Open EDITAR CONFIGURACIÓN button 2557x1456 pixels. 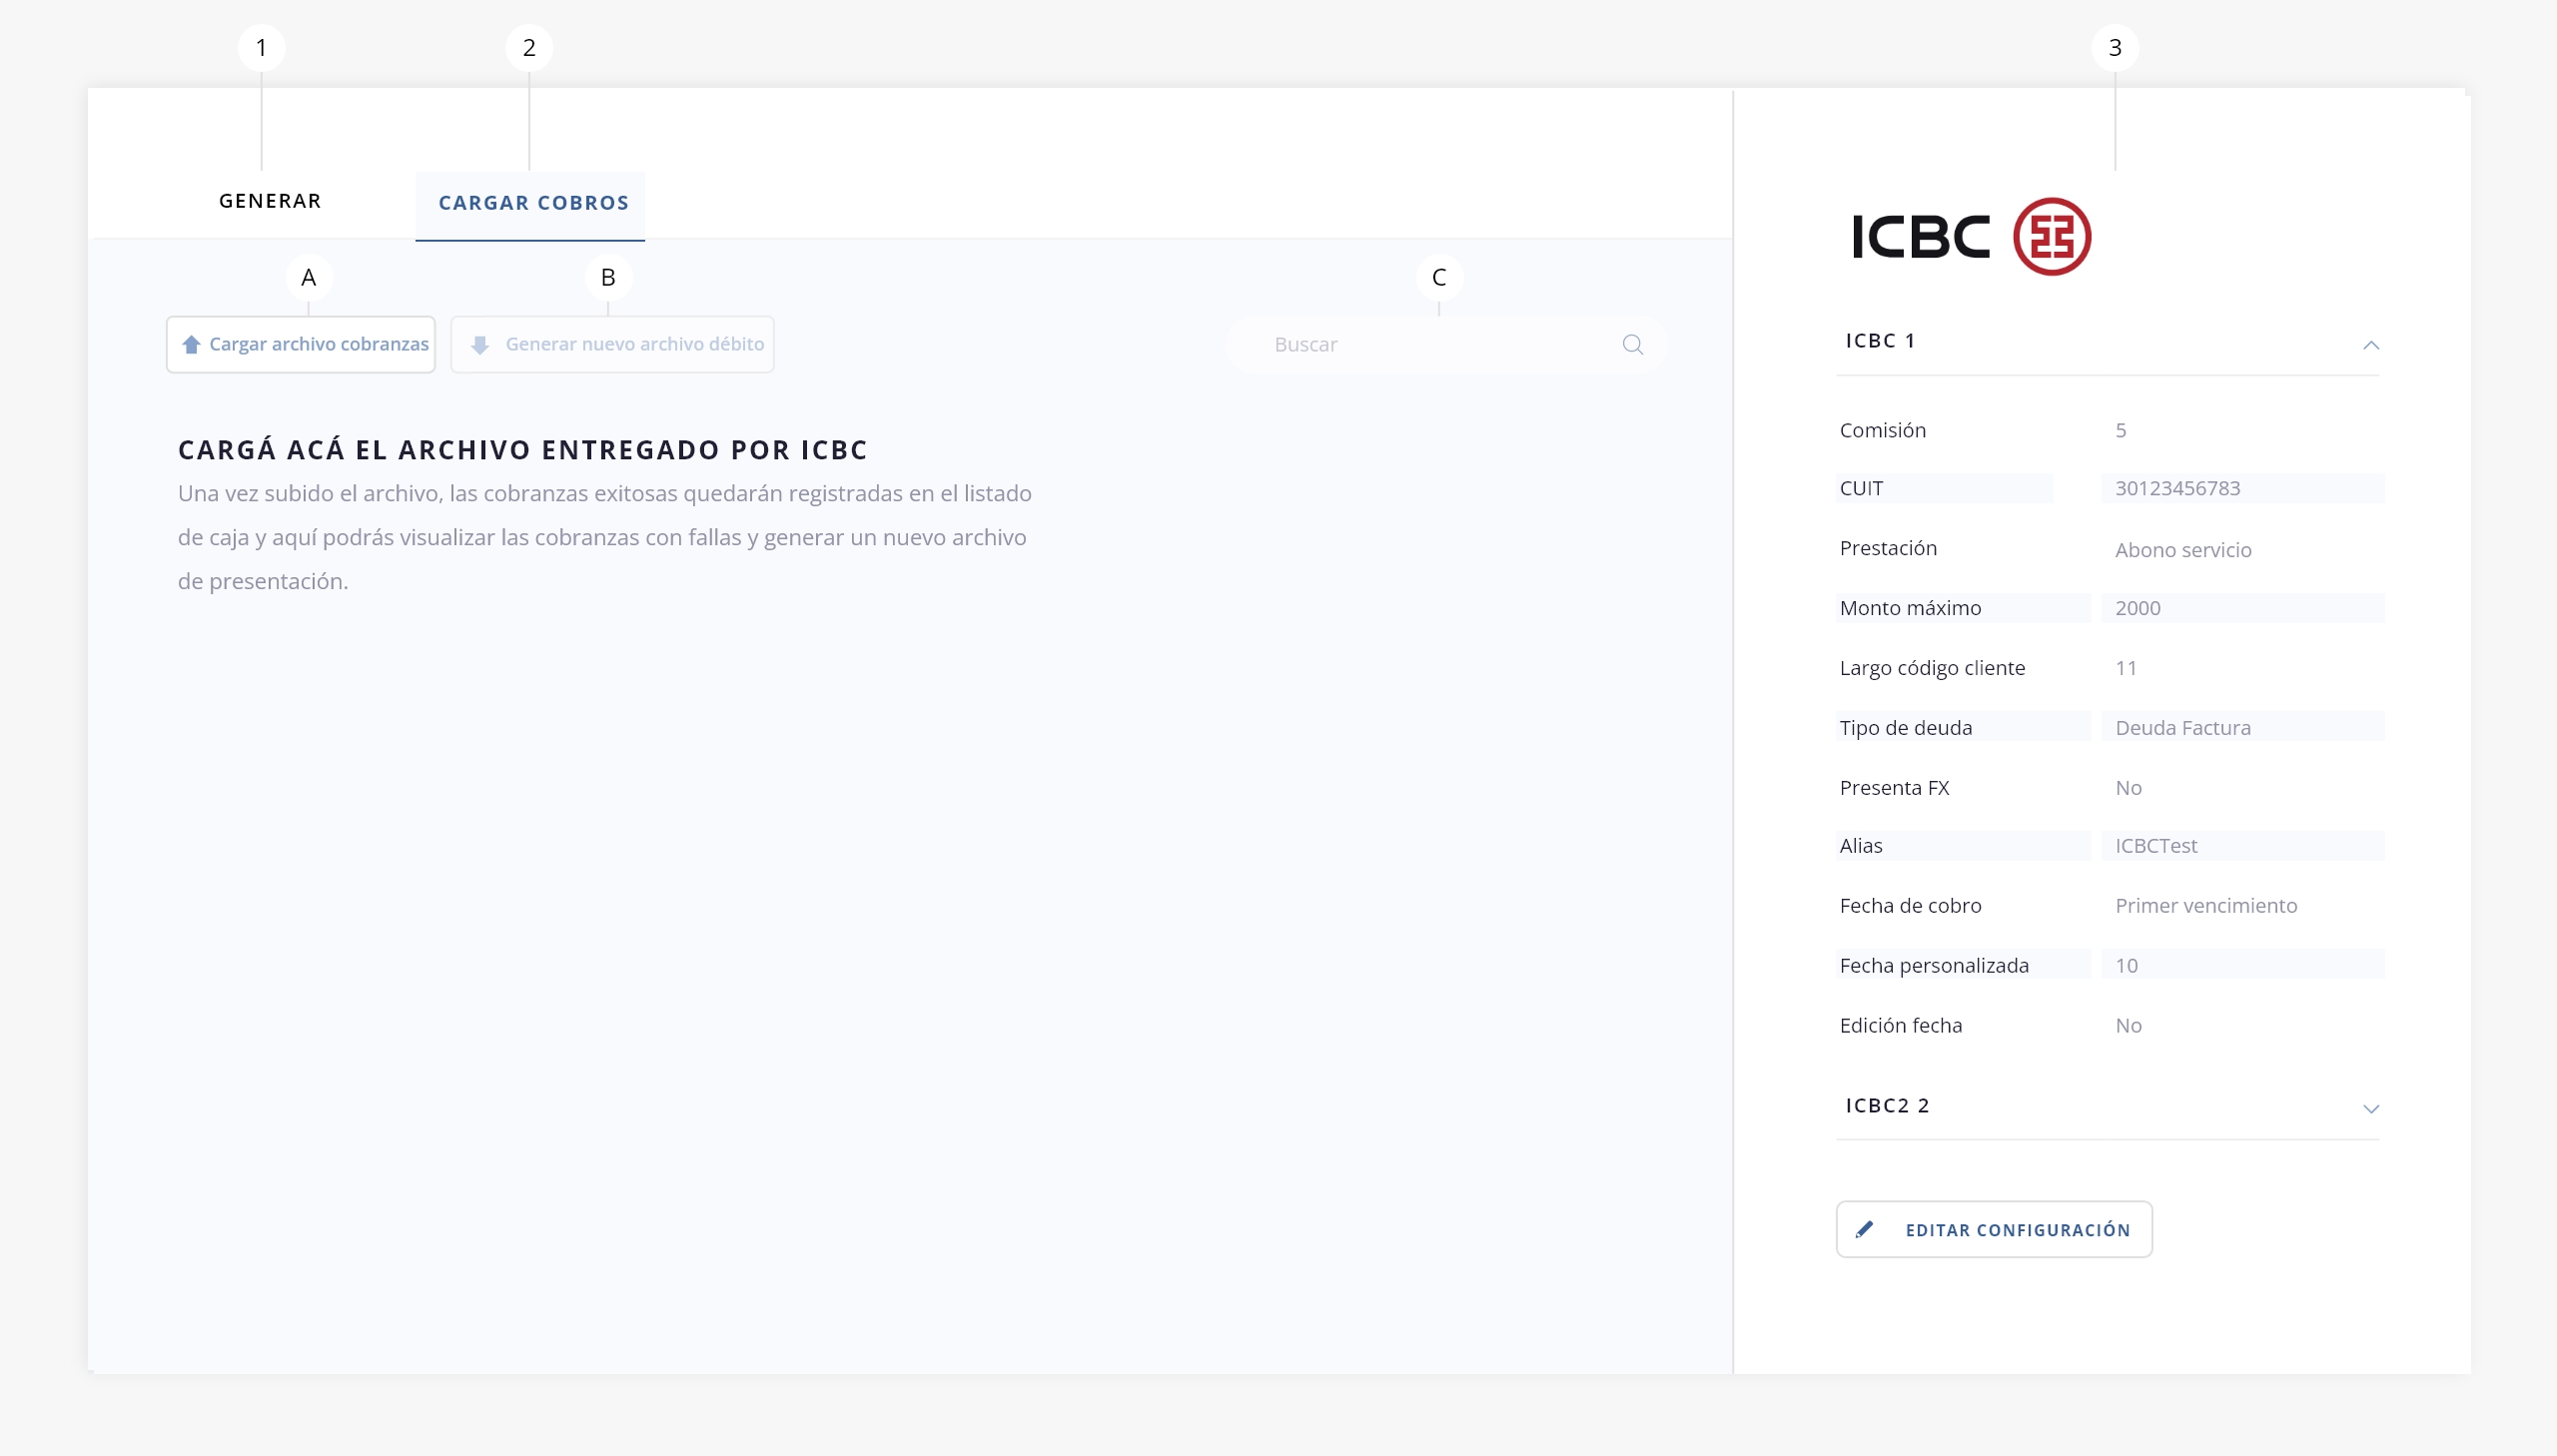(1994, 1230)
